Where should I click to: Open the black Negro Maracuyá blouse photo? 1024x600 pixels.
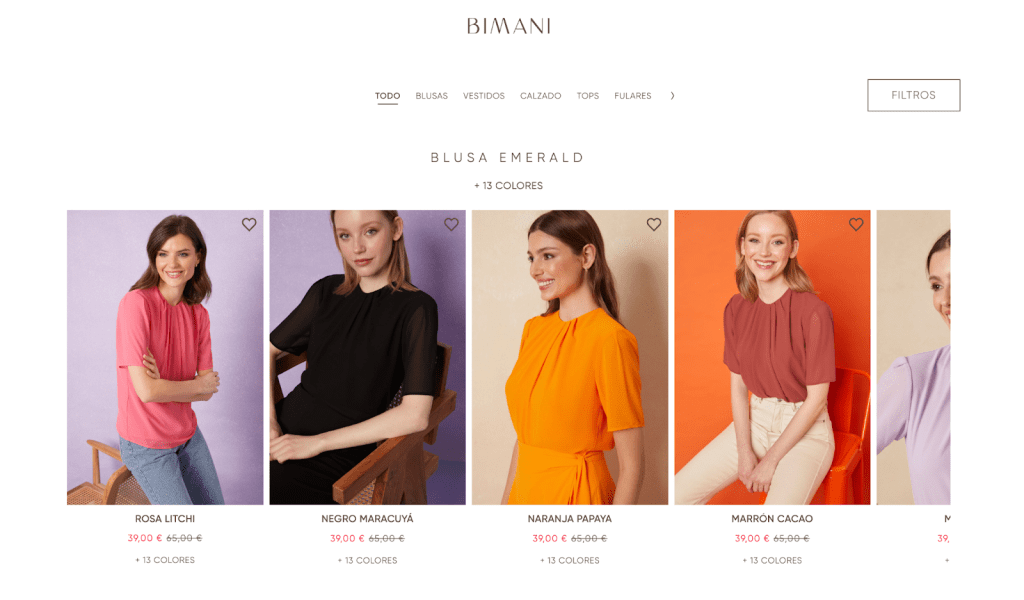pyautogui.click(x=368, y=357)
